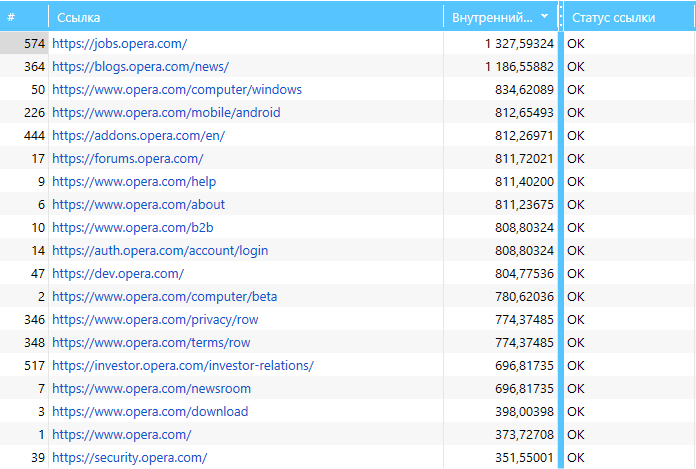
Task: Open the www.opera.com/download link
Action: 150,412
